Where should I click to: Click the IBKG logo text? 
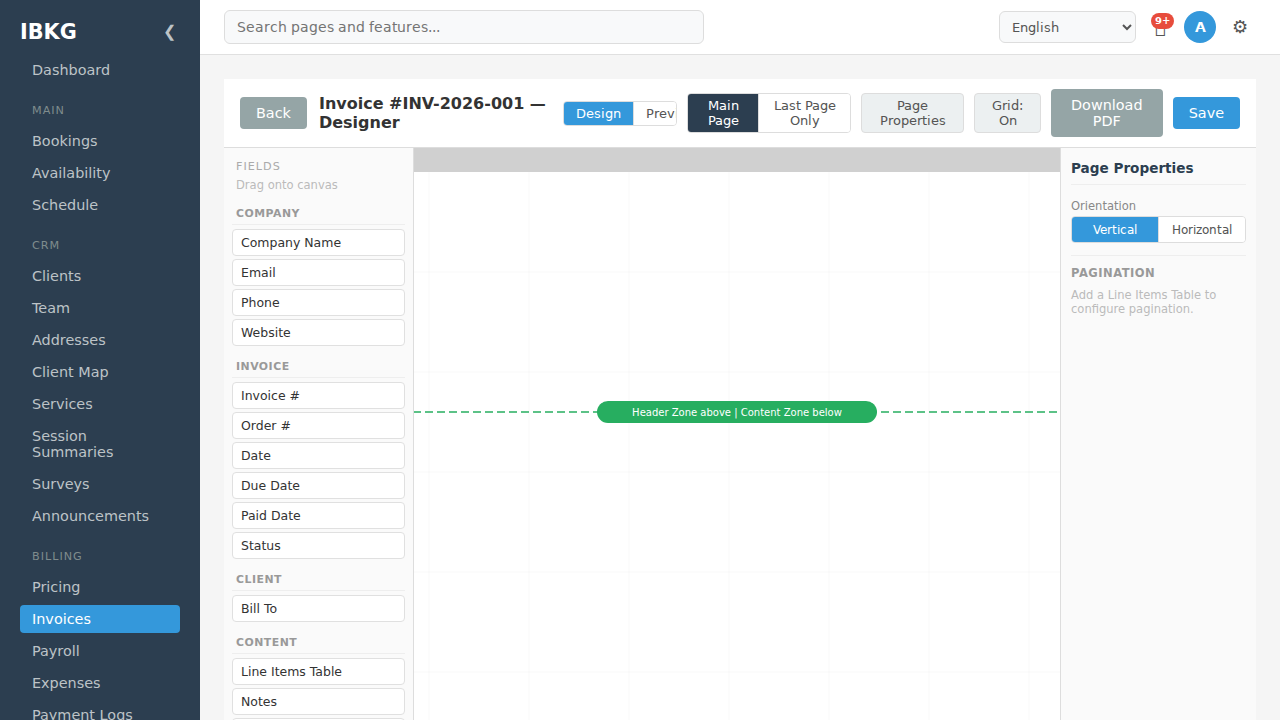coord(48,32)
